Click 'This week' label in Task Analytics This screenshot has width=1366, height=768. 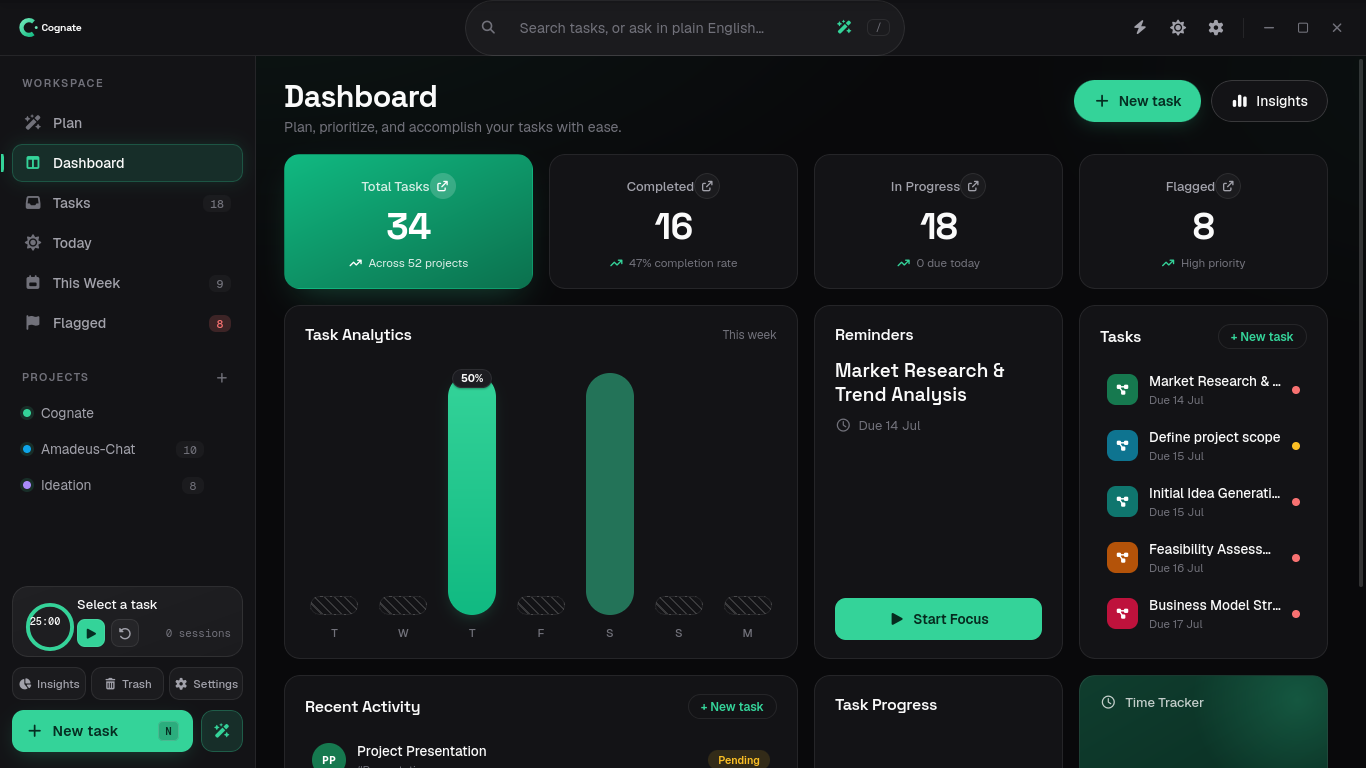pyautogui.click(x=749, y=335)
